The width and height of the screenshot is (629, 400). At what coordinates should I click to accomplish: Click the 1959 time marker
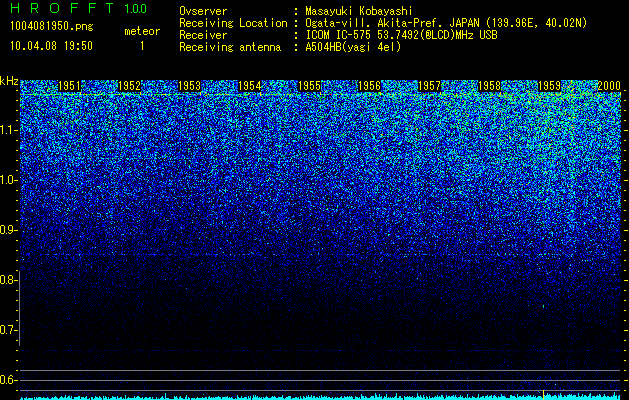[549, 86]
